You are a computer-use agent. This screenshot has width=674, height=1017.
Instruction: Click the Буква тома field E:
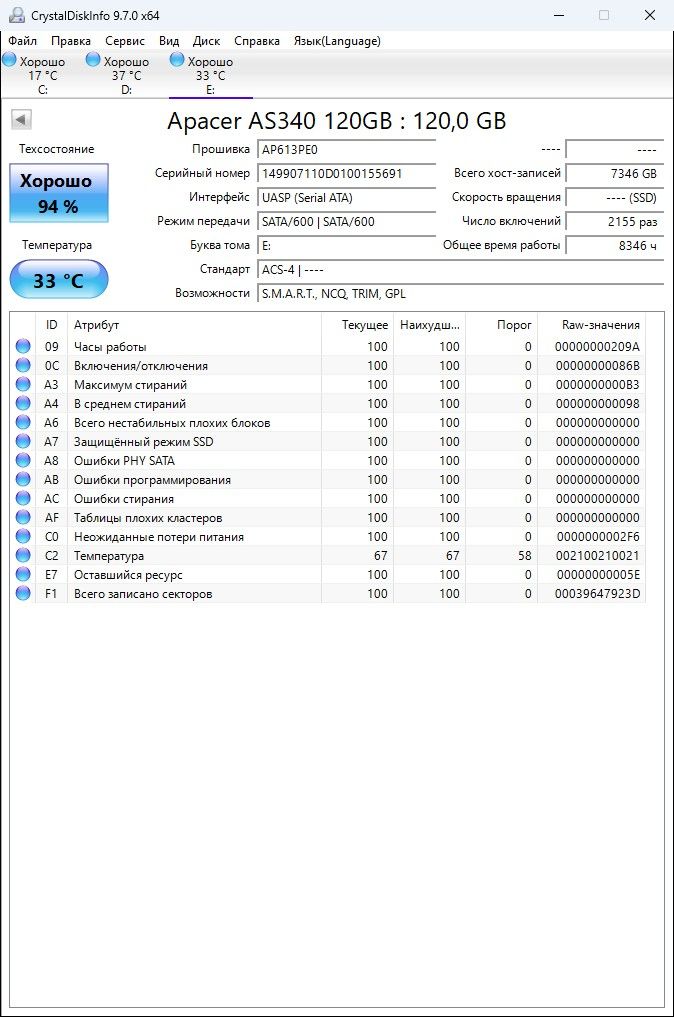click(x=346, y=245)
